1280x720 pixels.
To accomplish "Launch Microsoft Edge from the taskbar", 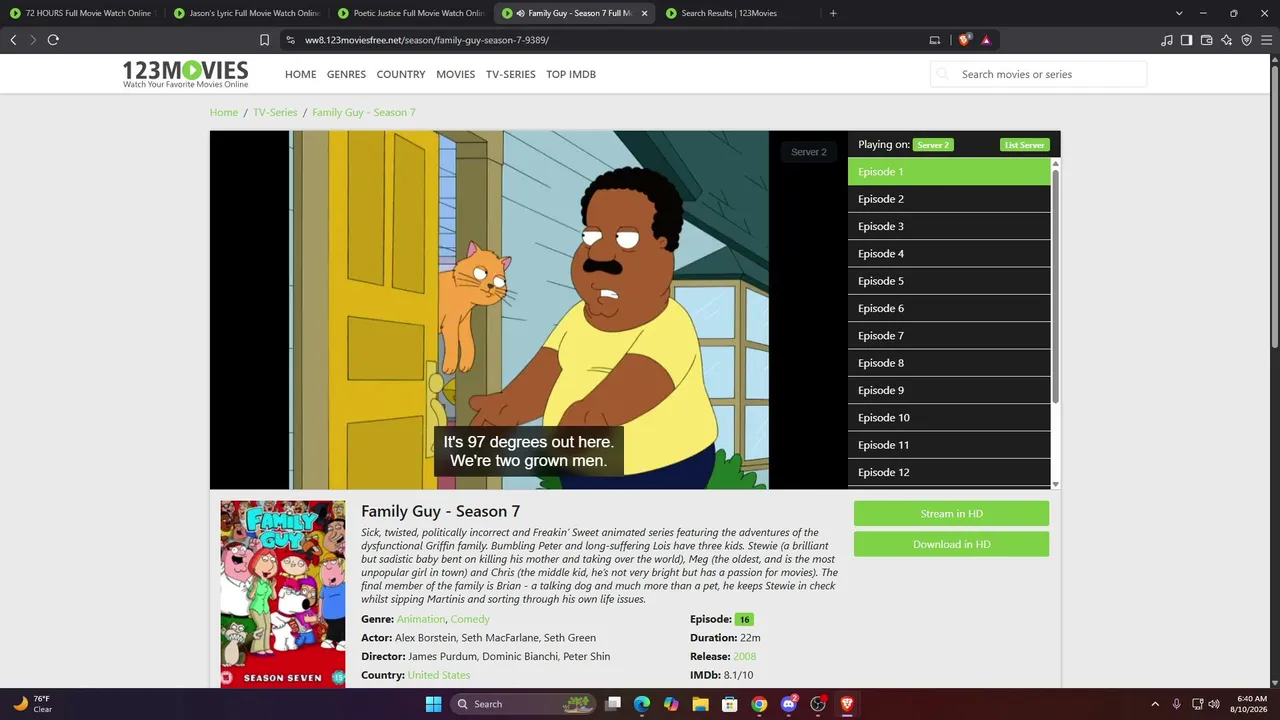I will (x=642, y=704).
